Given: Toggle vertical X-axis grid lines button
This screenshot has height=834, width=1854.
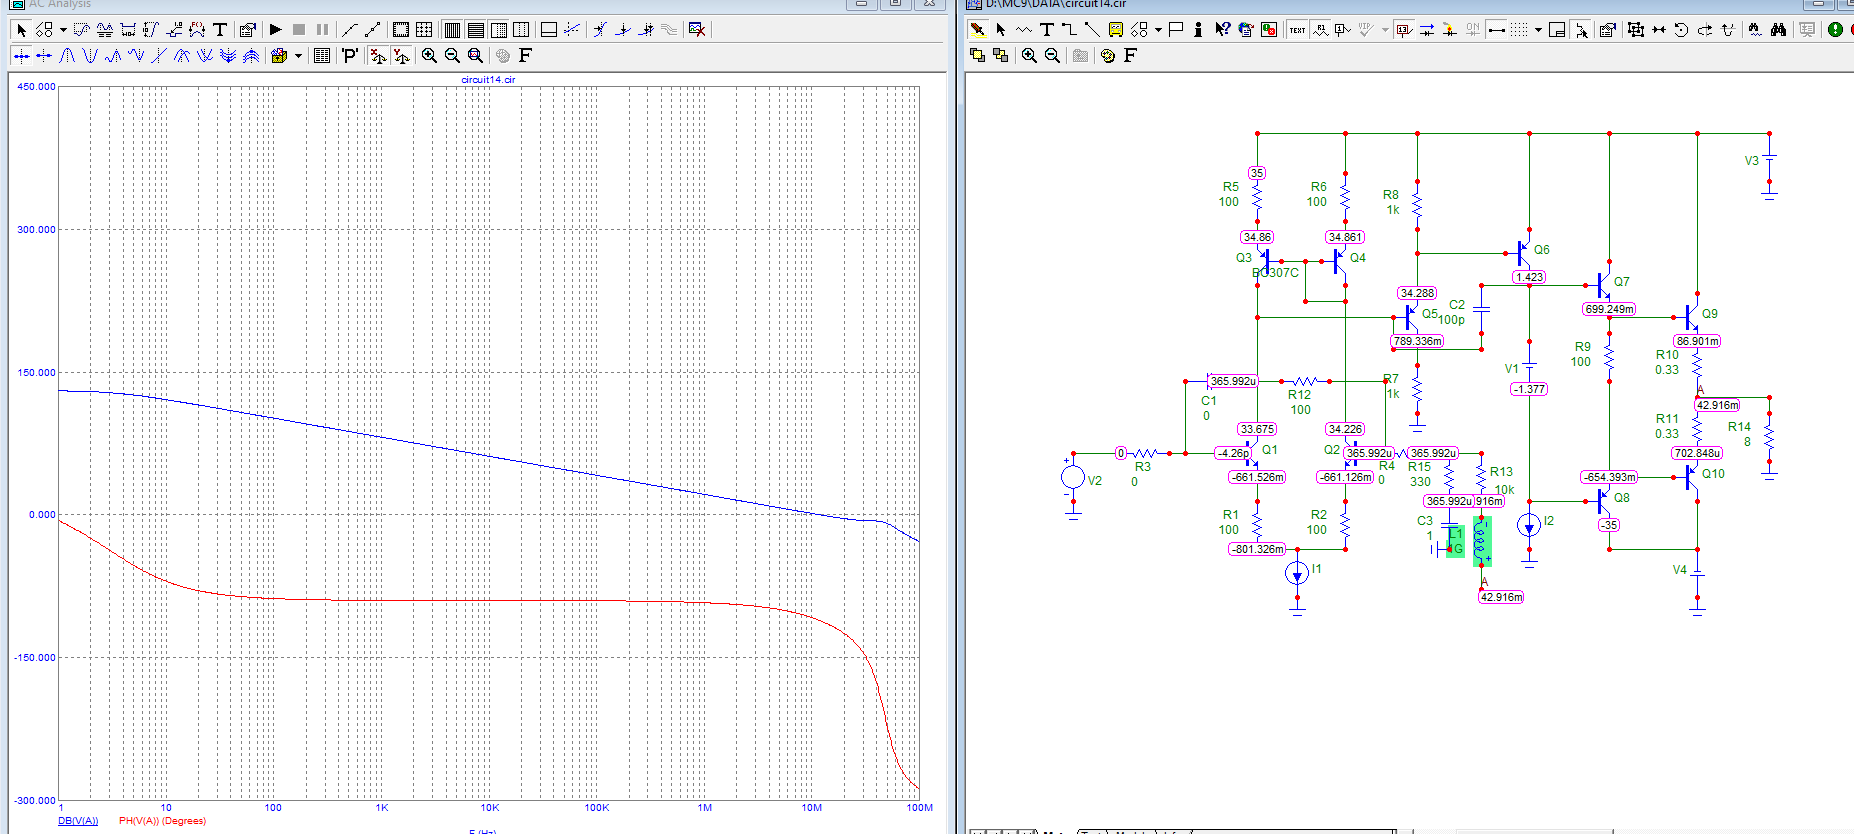Looking at the screenshot, I should coord(452,30).
